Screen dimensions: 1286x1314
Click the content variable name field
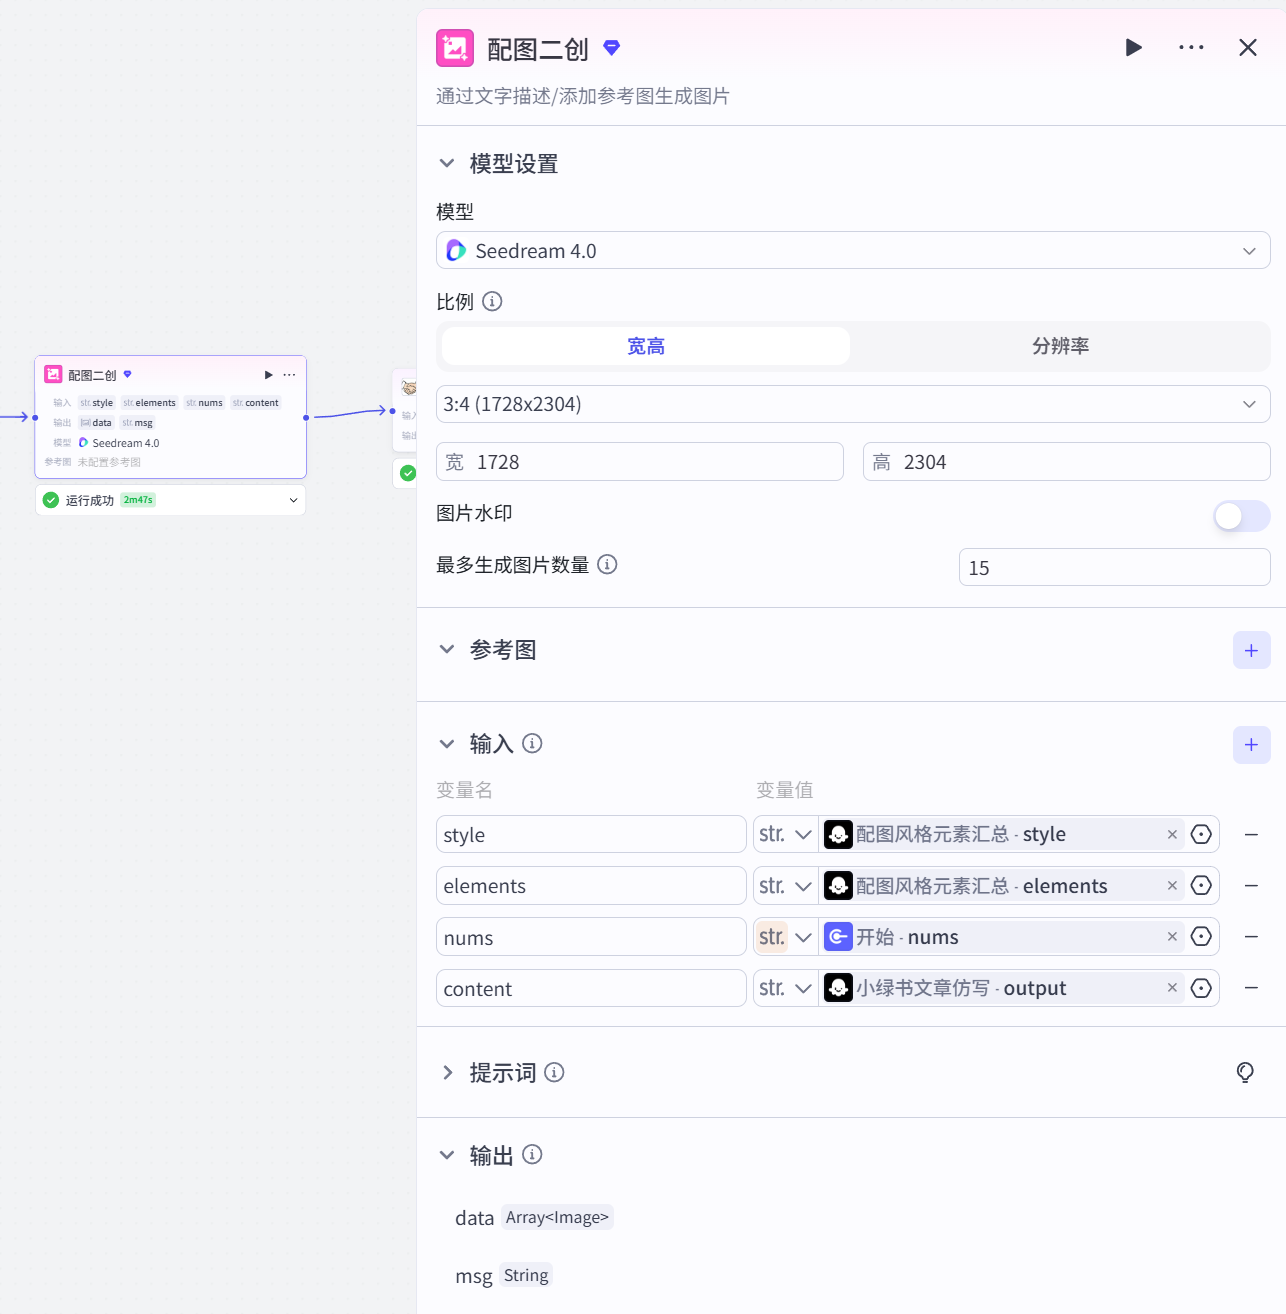pyautogui.click(x=591, y=988)
